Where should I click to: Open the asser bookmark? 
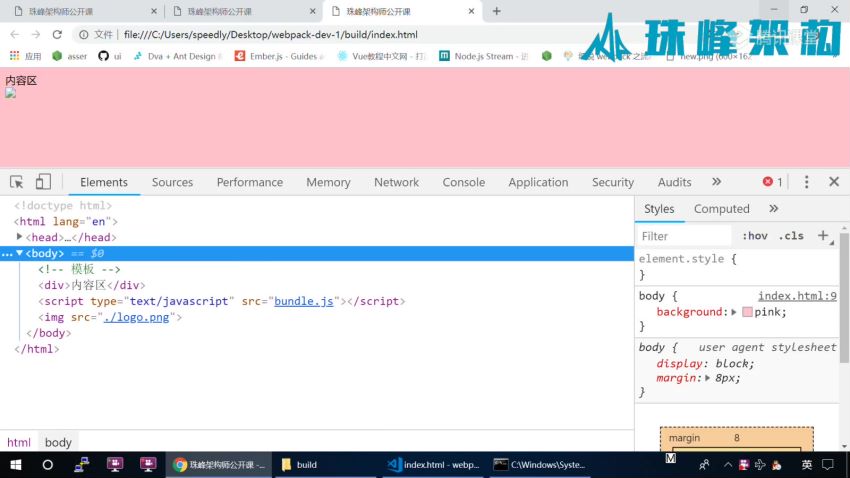[69, 56]
